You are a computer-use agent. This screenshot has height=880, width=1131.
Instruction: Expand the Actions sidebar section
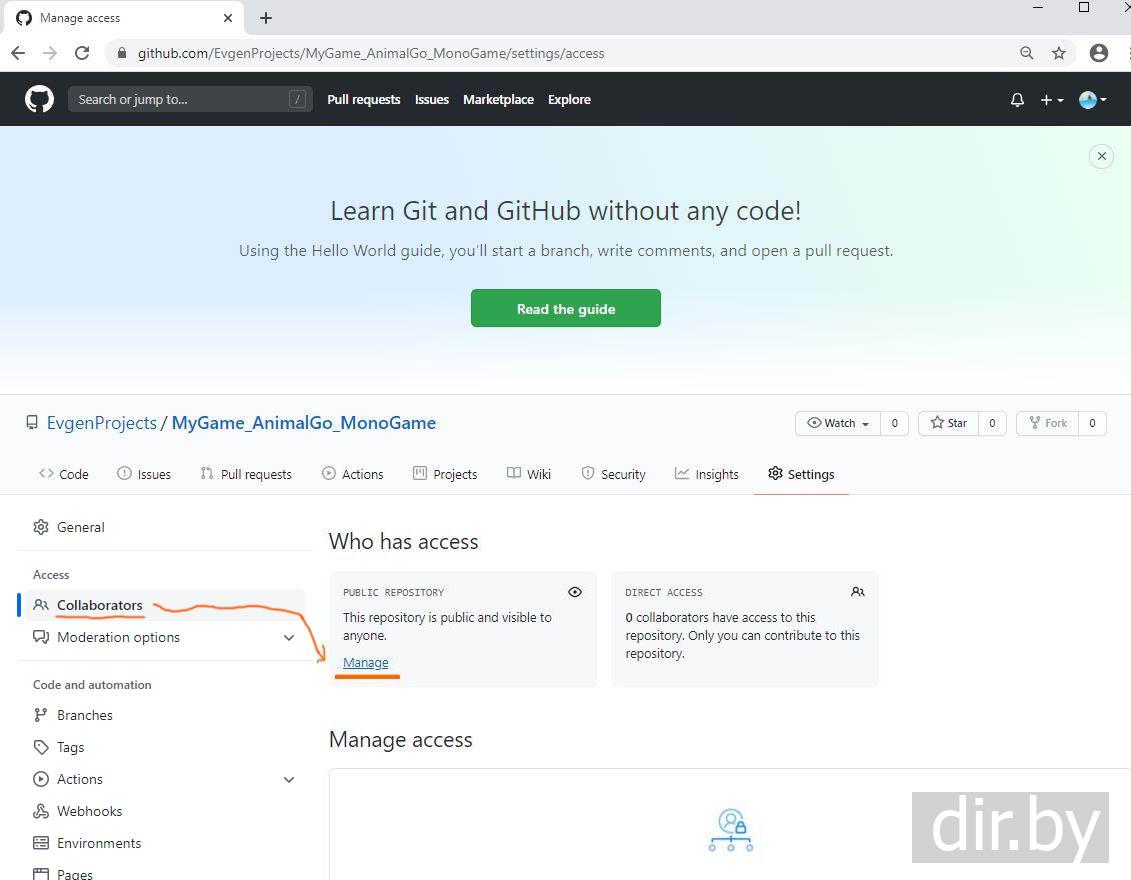click(289, 780)
